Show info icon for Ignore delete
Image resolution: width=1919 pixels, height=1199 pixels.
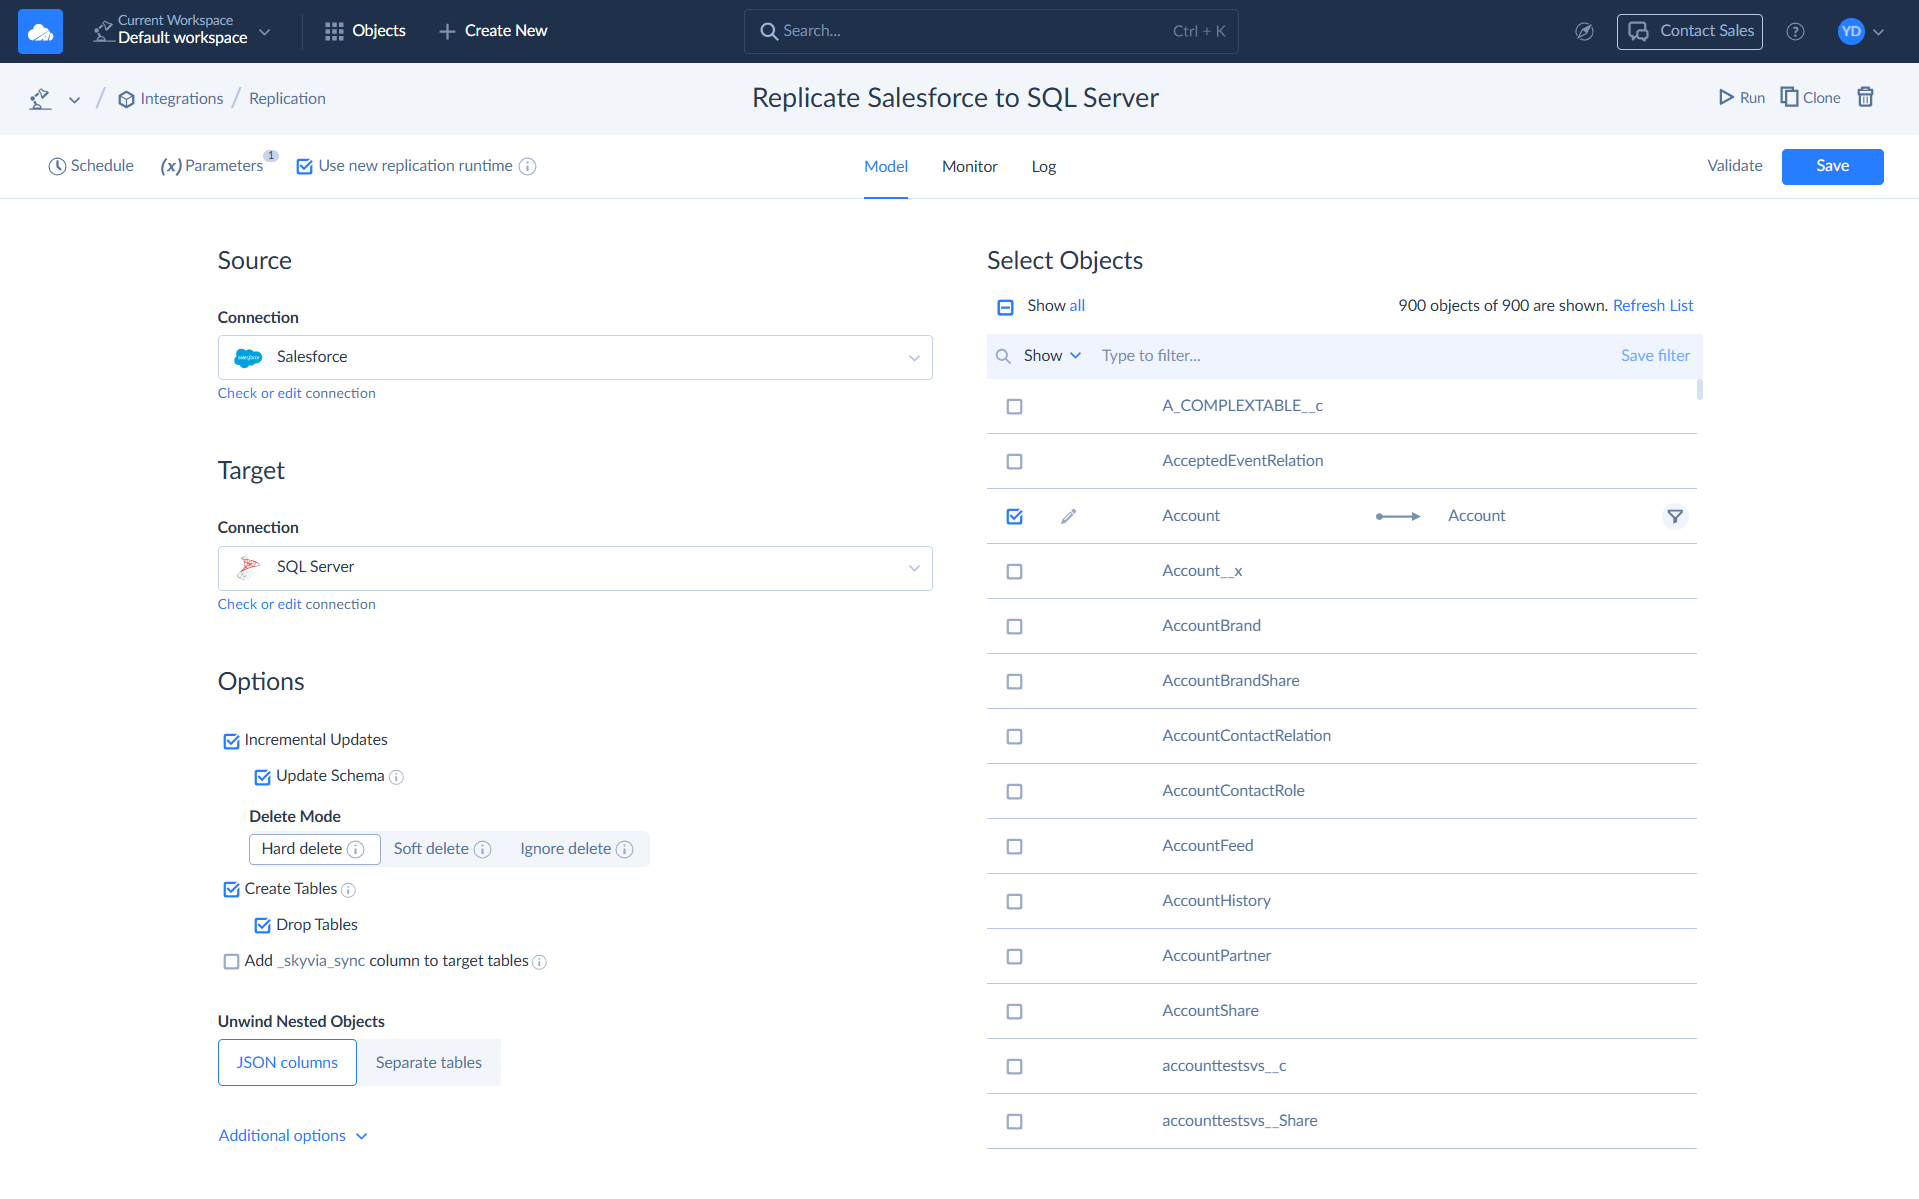(x=625, y=849)
